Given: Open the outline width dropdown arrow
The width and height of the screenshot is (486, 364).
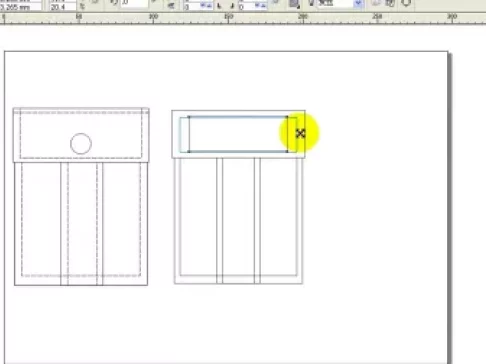Looking at the screenshot, I should 358,4.
